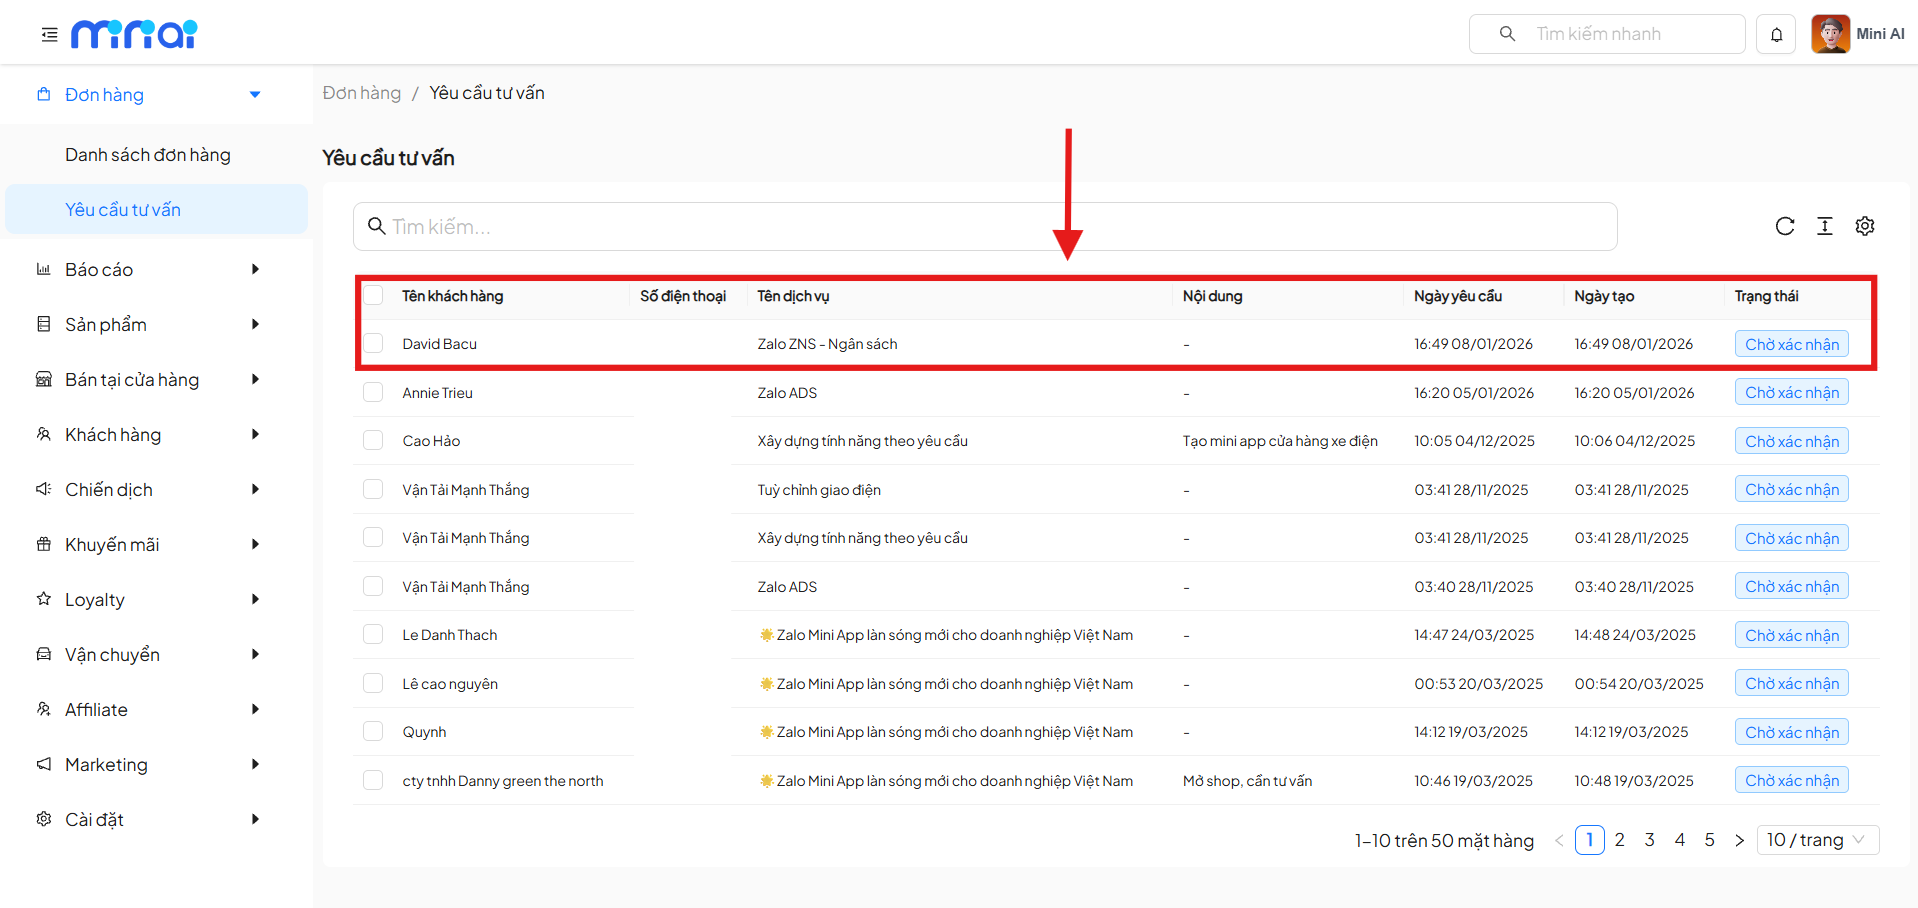Go to page 3 in pagination

coord(1649,840)
